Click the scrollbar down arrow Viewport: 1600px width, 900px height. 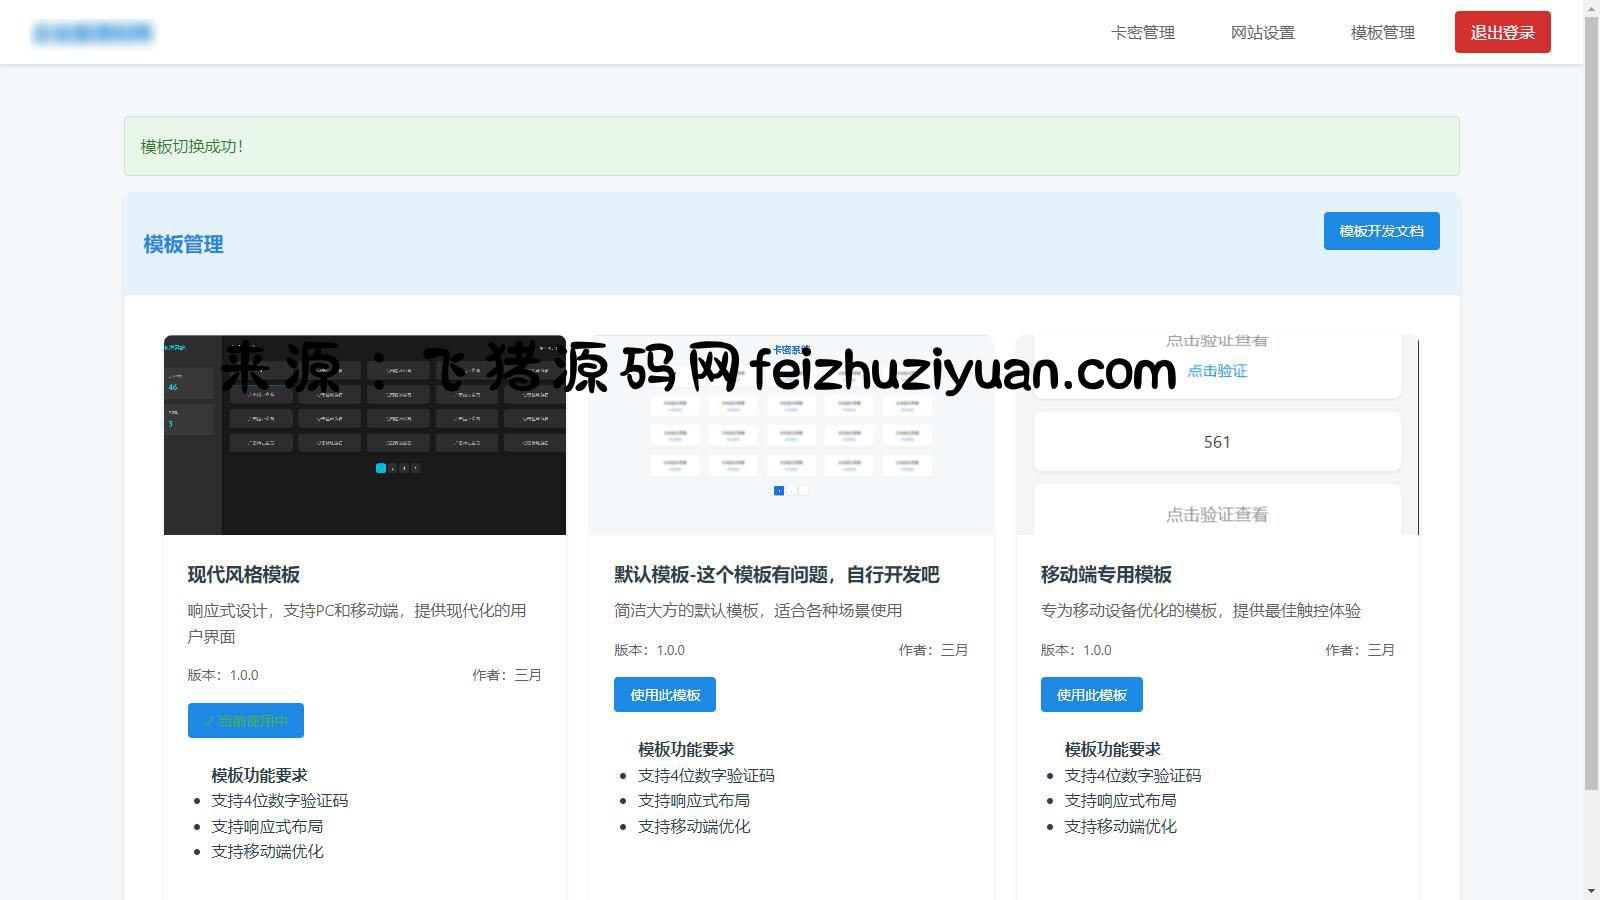point(1591,891)
